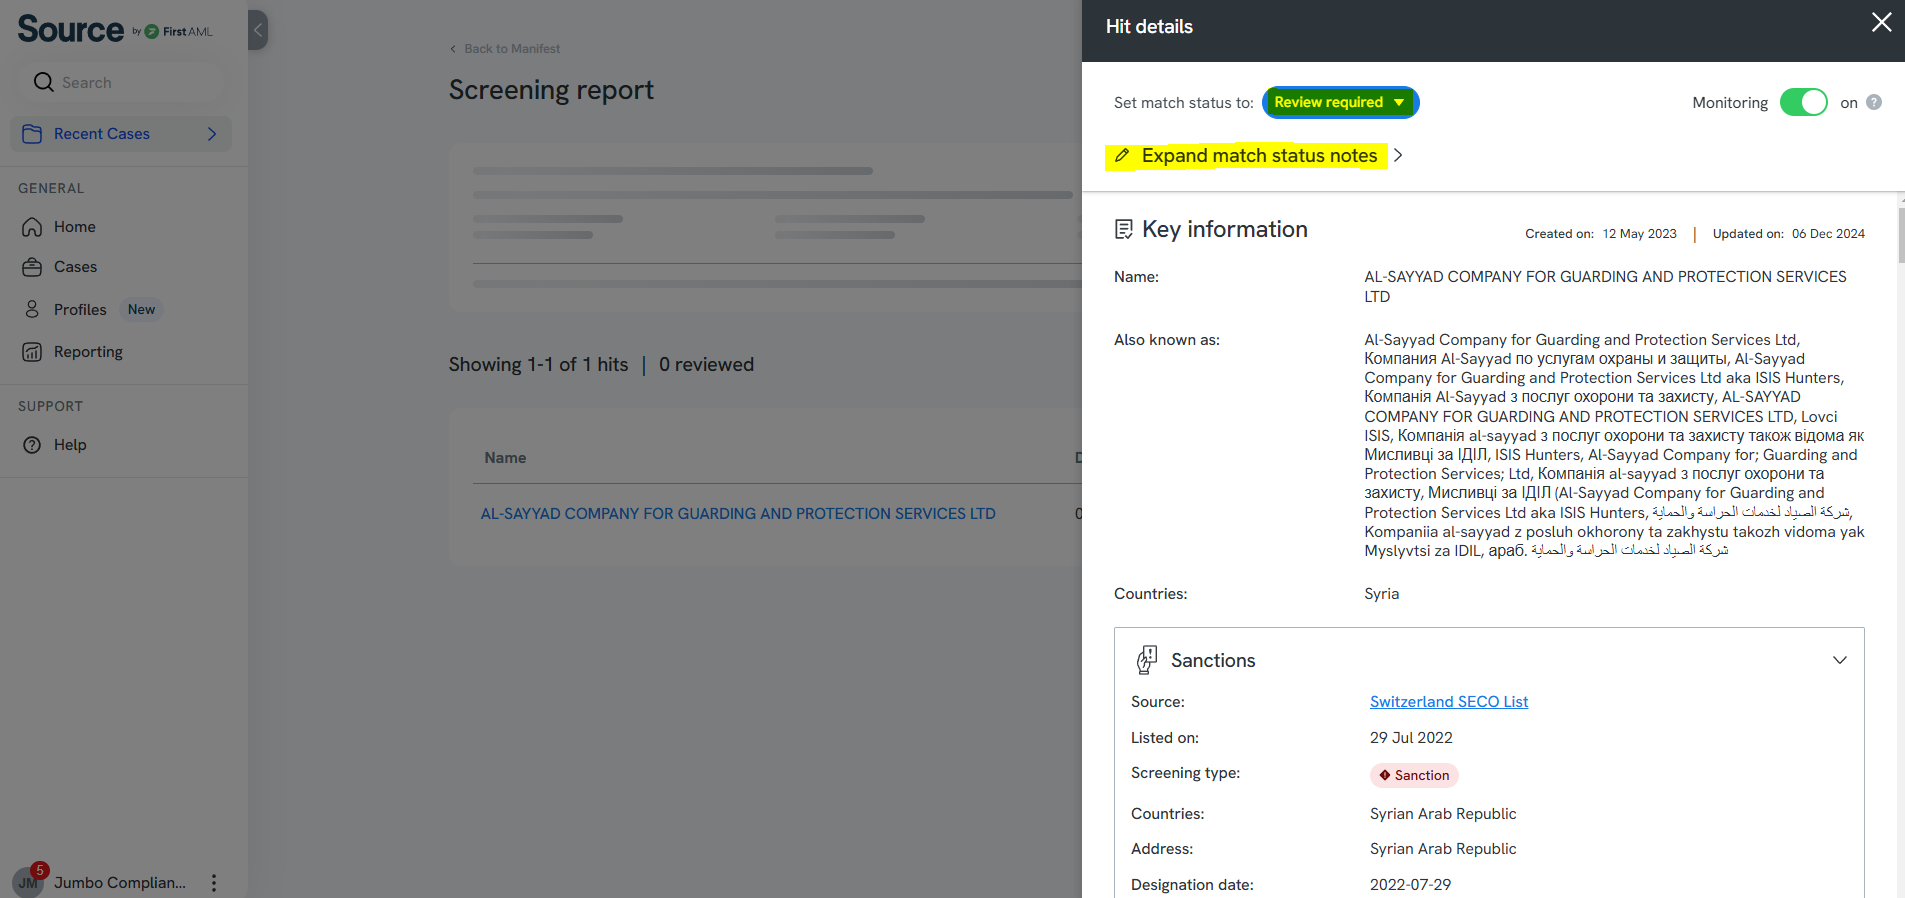This screenshot has height=898, width=1905.
Task: Click the Listed on date 29 Jul 2022
Action: pos(1411,738)
